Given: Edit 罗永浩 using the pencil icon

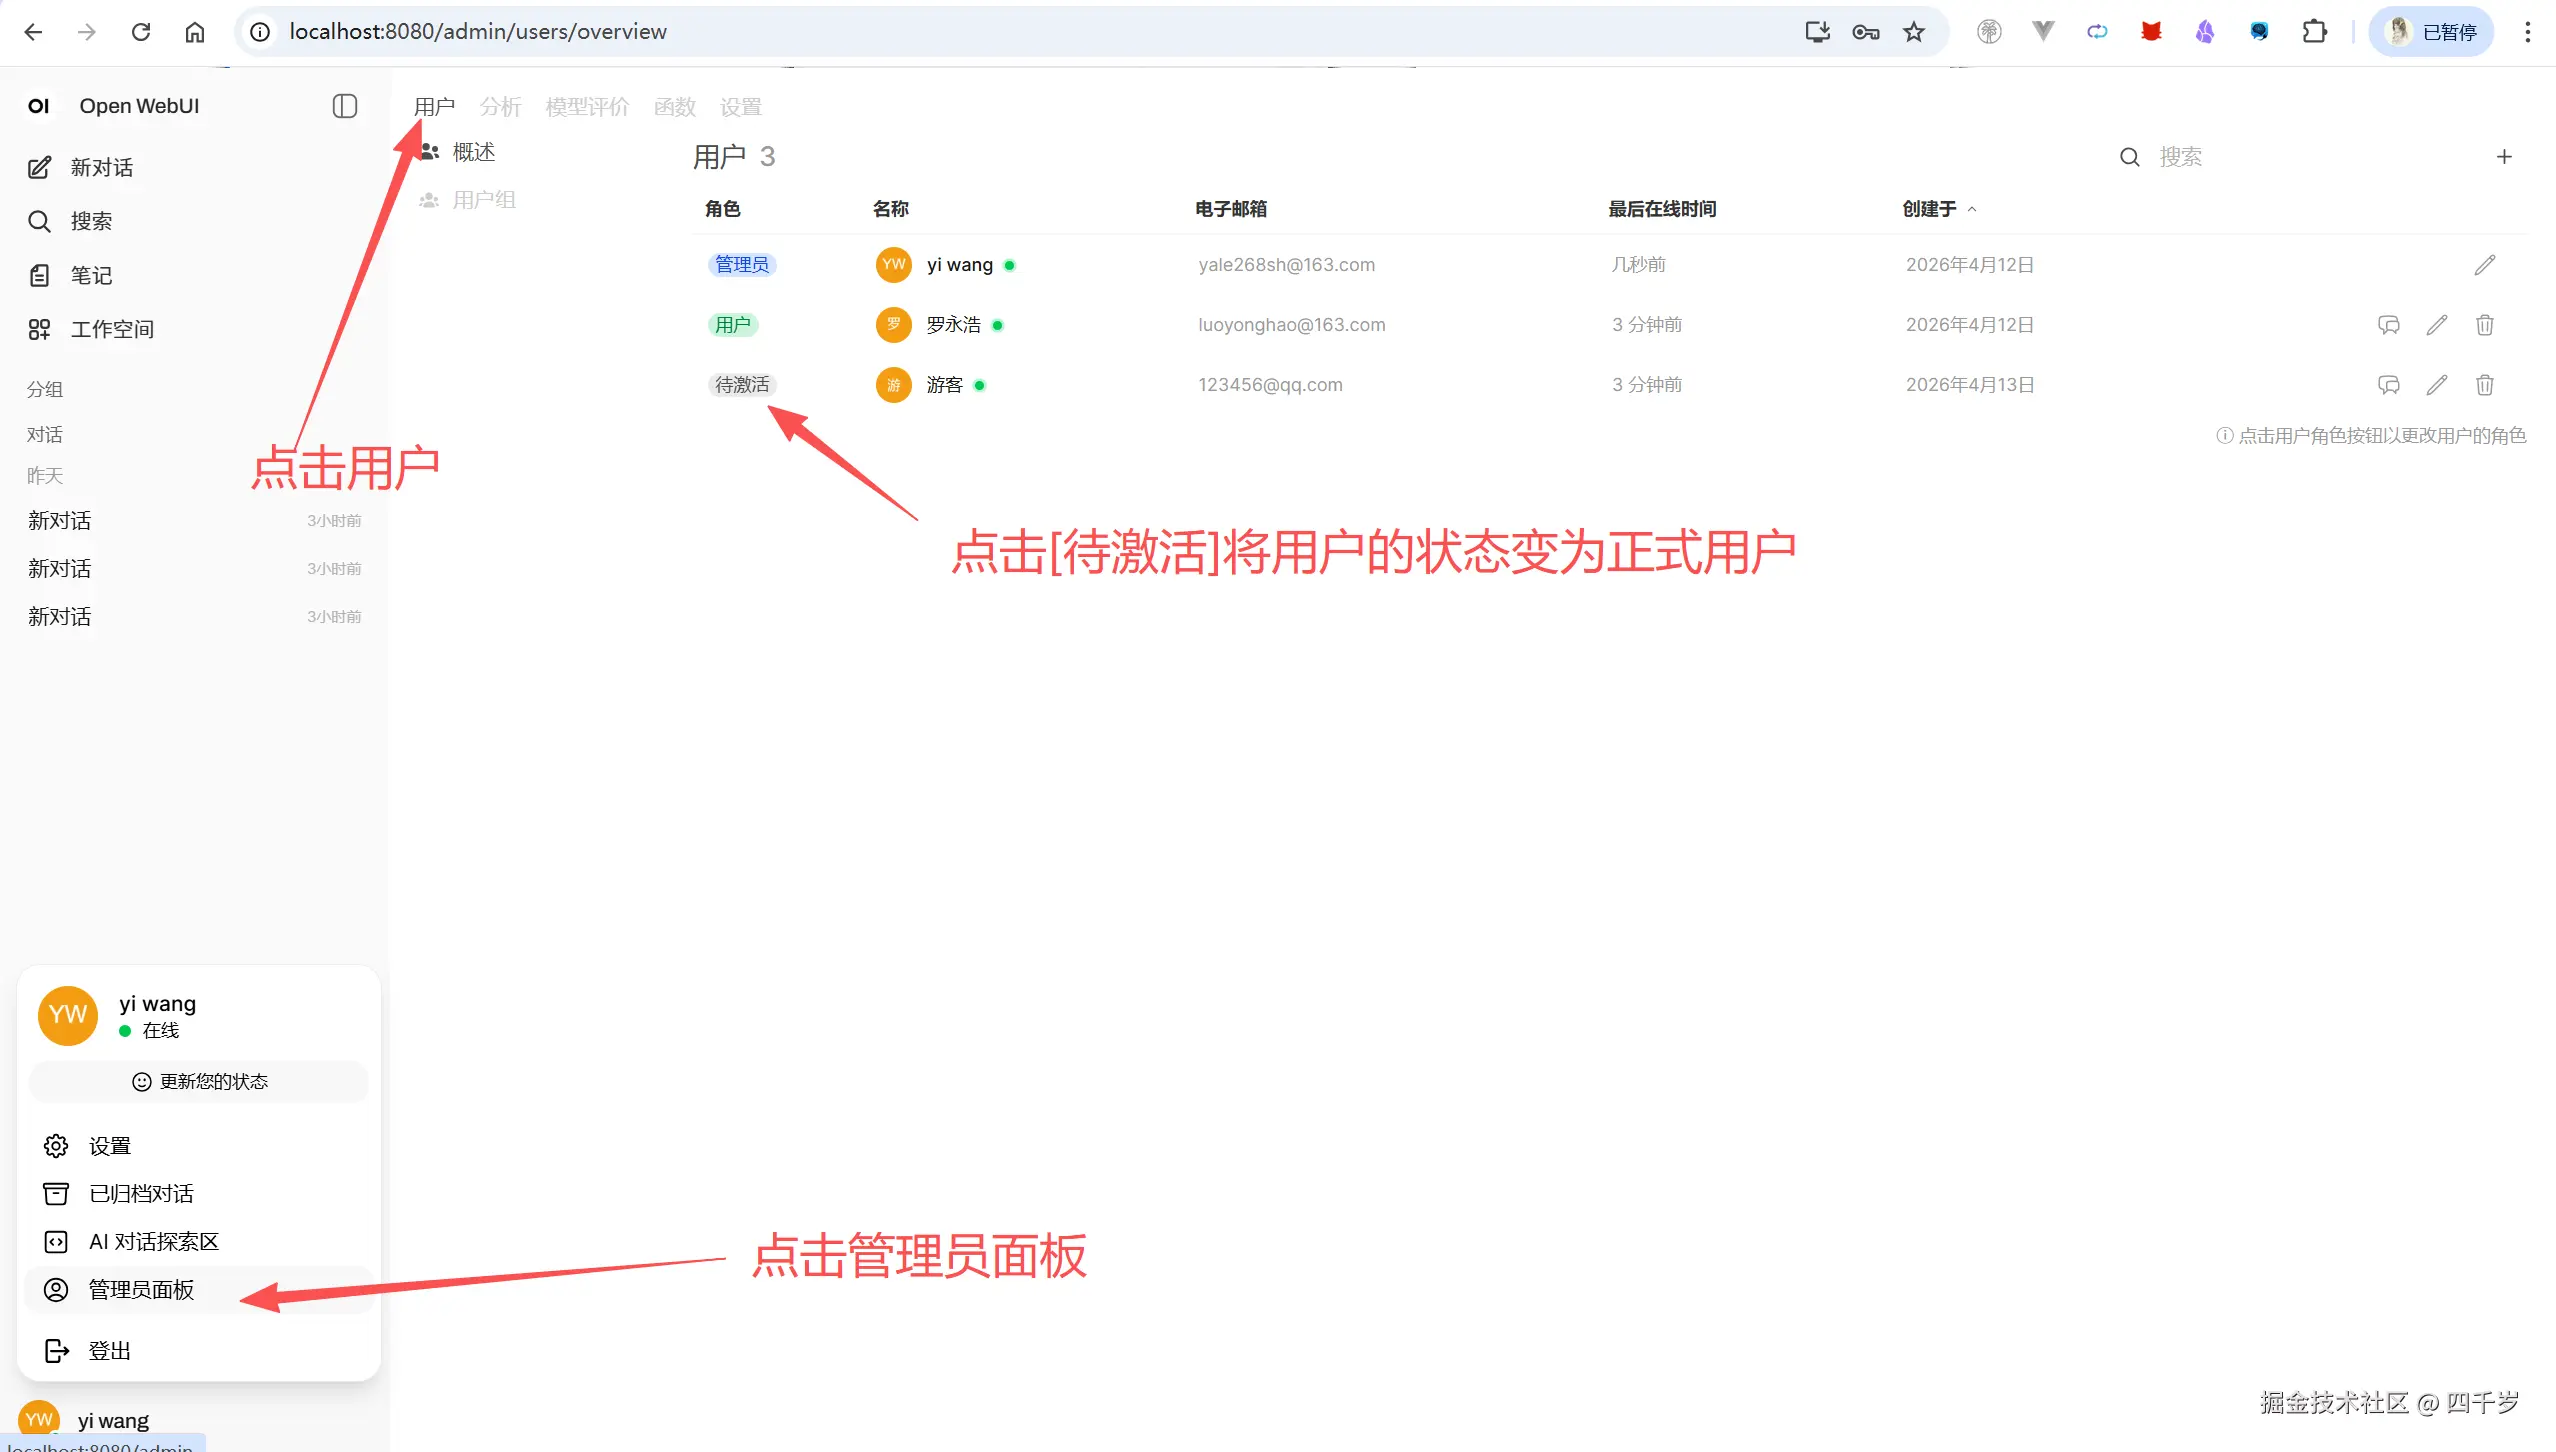Looking at the screenshot, I should pyautogui.click(x=2437, y=324).
